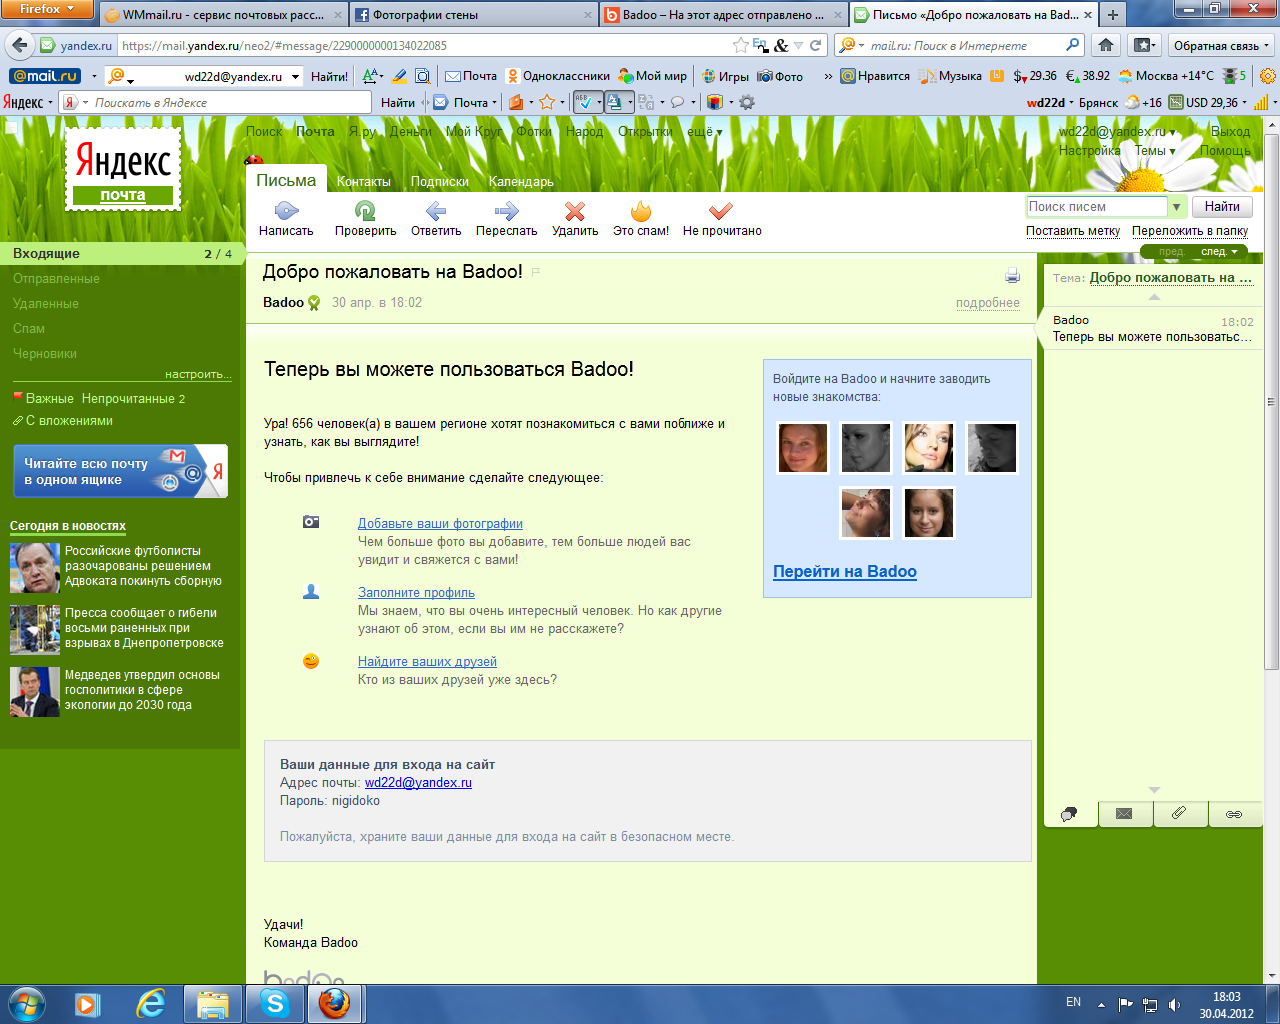Open the Входящие folder
This screenshot has width=1280, height=1024.
(x=120, y=254)
